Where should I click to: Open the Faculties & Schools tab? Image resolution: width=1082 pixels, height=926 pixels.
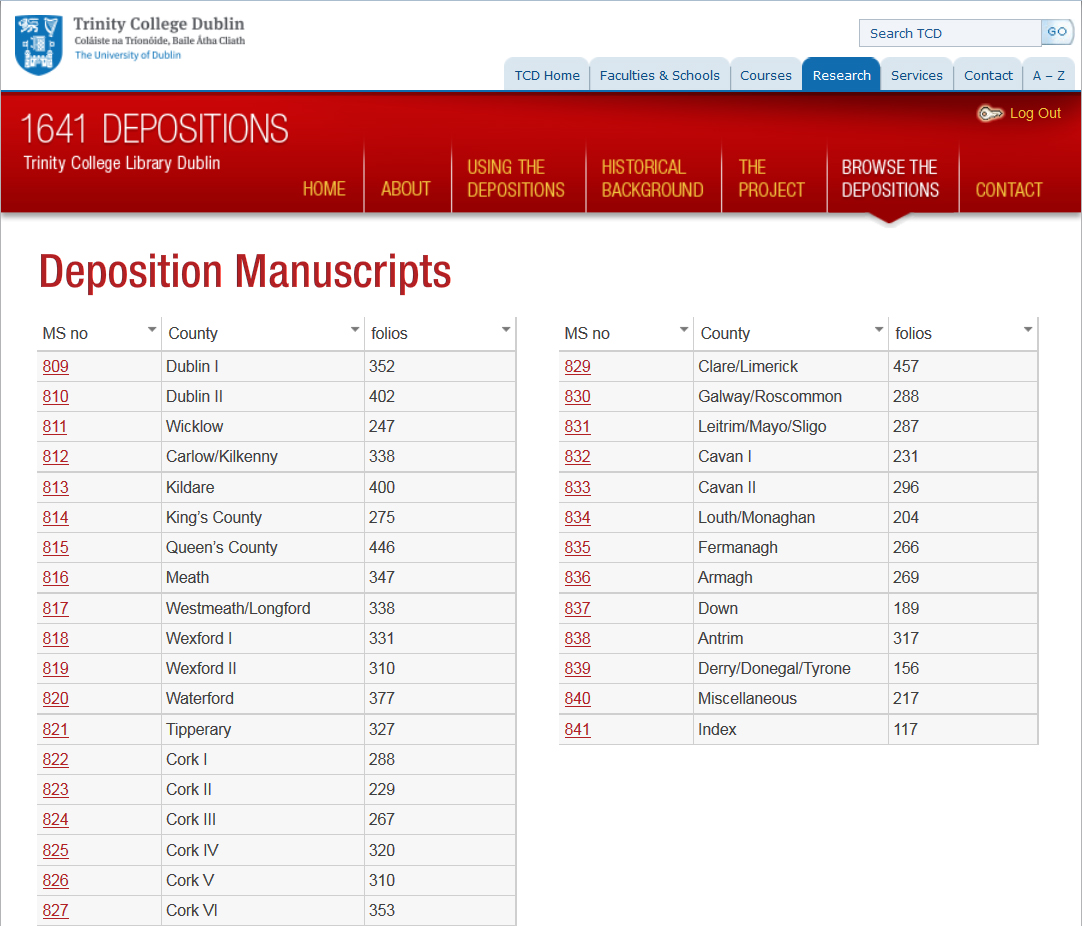(x=659, y=75)
